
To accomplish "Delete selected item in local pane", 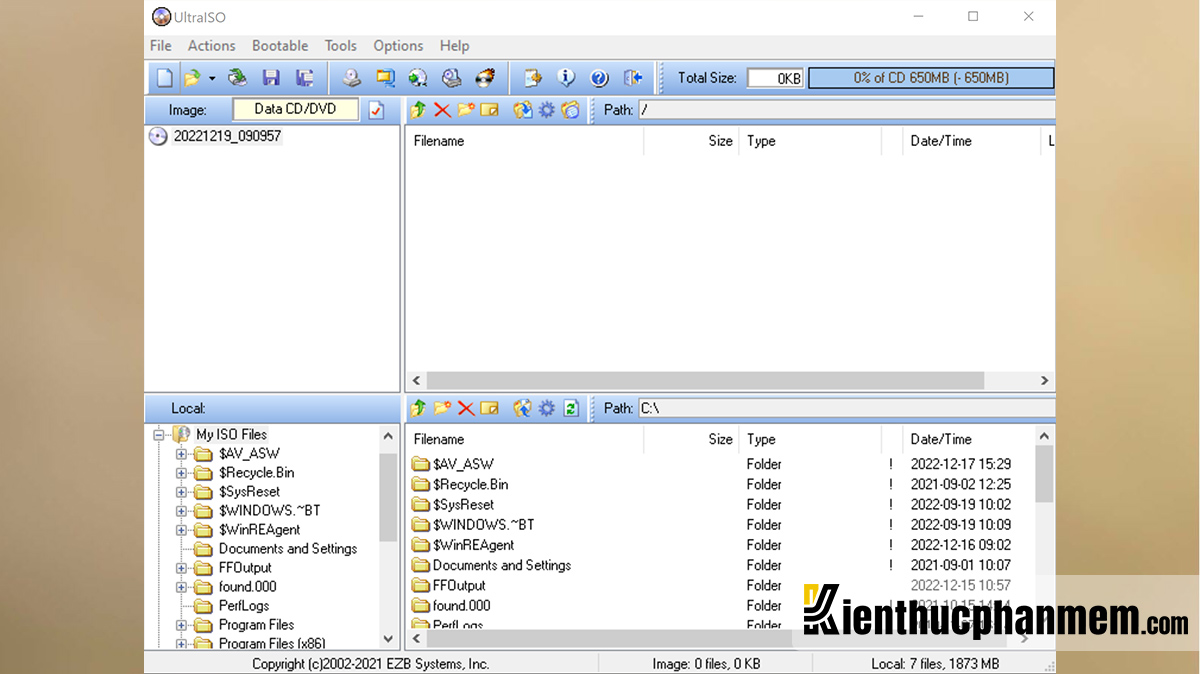I will click(466, 408).
